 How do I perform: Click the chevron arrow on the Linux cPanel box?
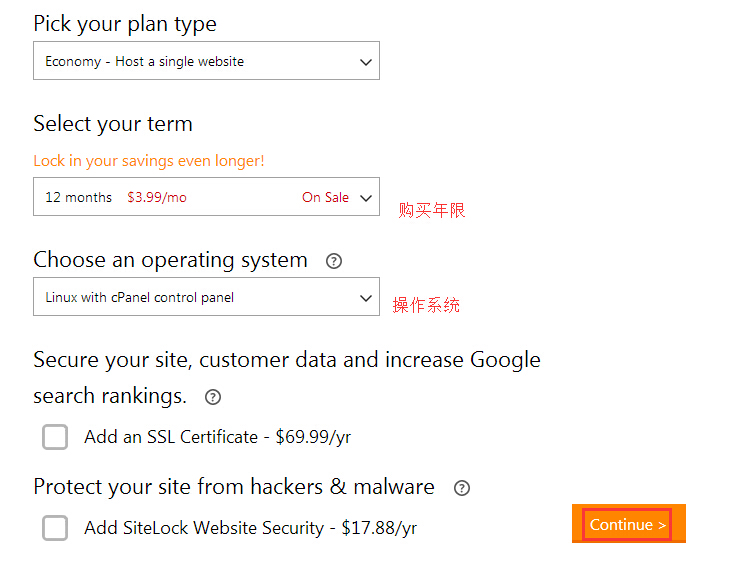point(365,298)
